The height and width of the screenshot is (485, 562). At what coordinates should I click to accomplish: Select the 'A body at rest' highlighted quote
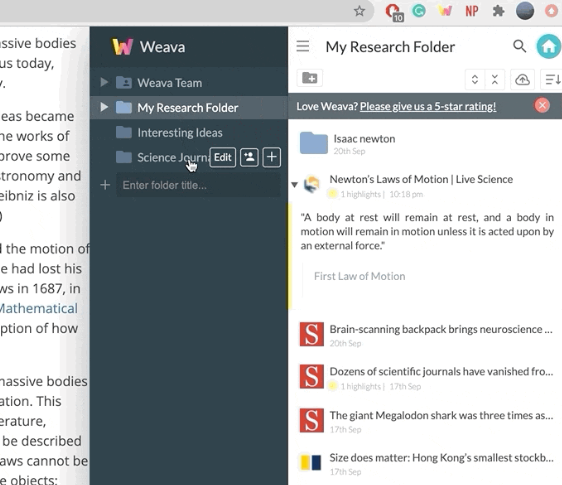(427, 232)
